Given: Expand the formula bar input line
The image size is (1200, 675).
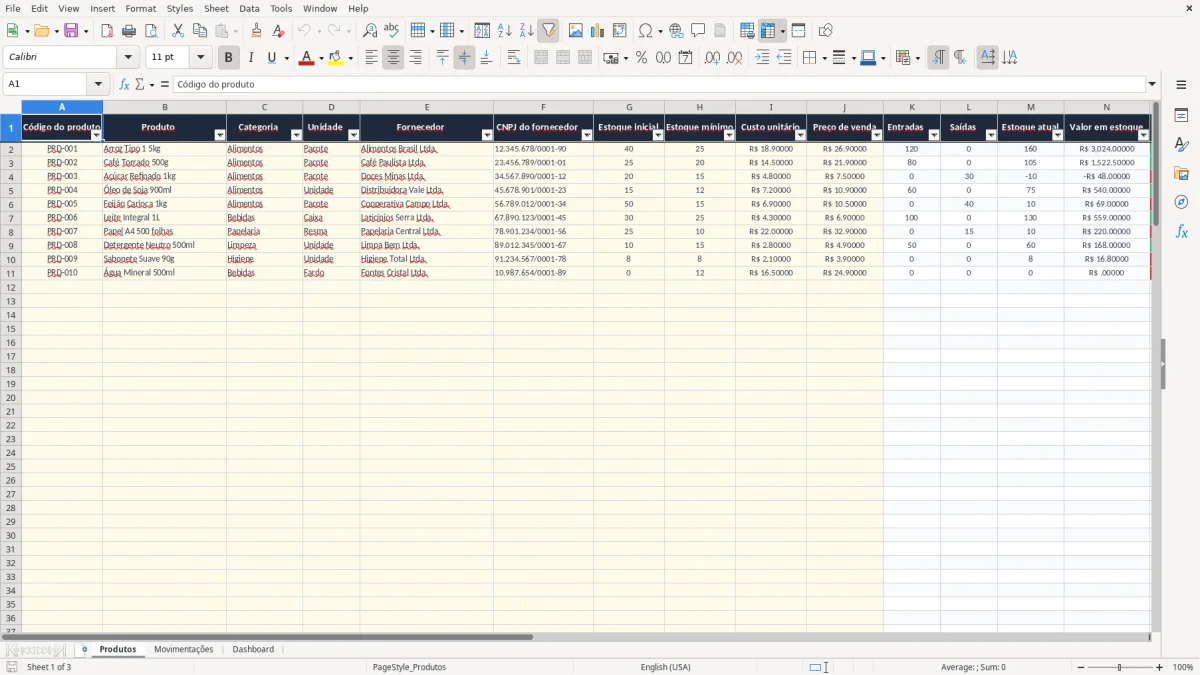Looking at the screenshot, I should click(x=1153, y=84).
